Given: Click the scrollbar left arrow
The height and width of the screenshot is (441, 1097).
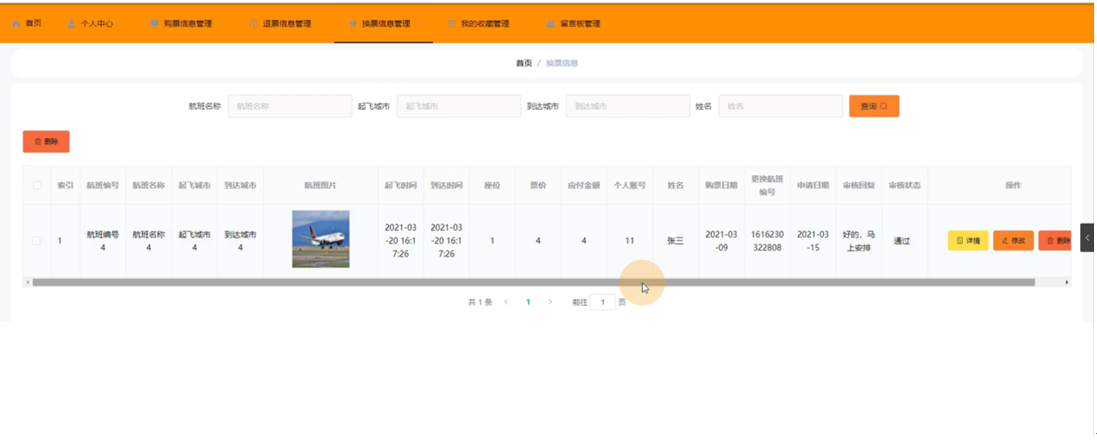Looking at the screenshot, I should pos(27,282).
